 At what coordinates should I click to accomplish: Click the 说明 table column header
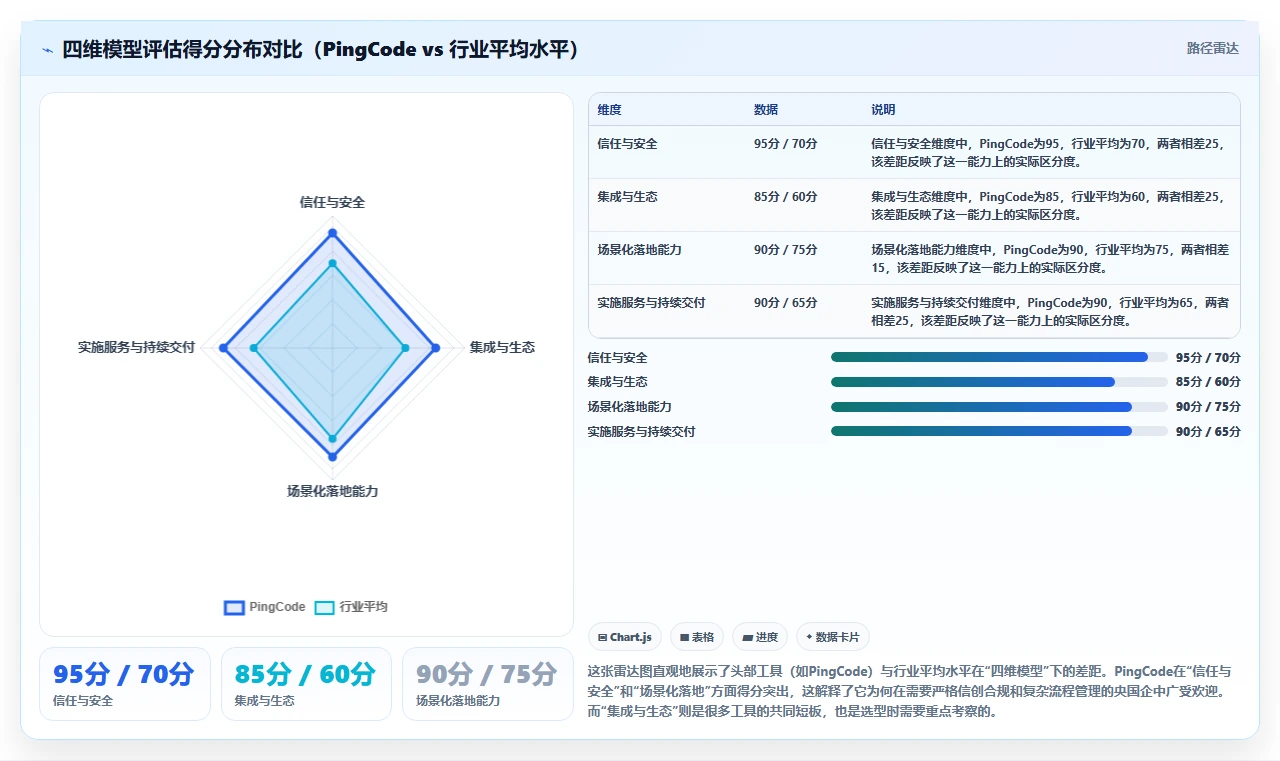pyautogui.click(x=883, y=110)
